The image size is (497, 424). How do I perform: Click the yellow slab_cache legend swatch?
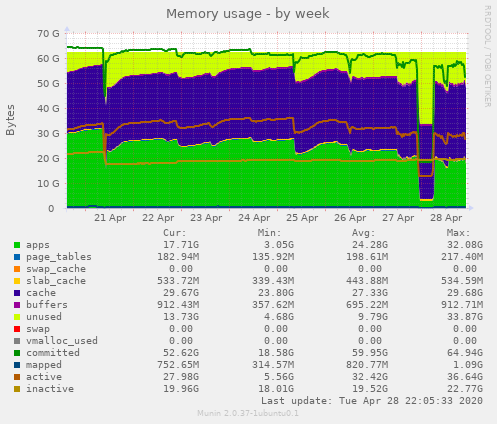tap(17, 281)
